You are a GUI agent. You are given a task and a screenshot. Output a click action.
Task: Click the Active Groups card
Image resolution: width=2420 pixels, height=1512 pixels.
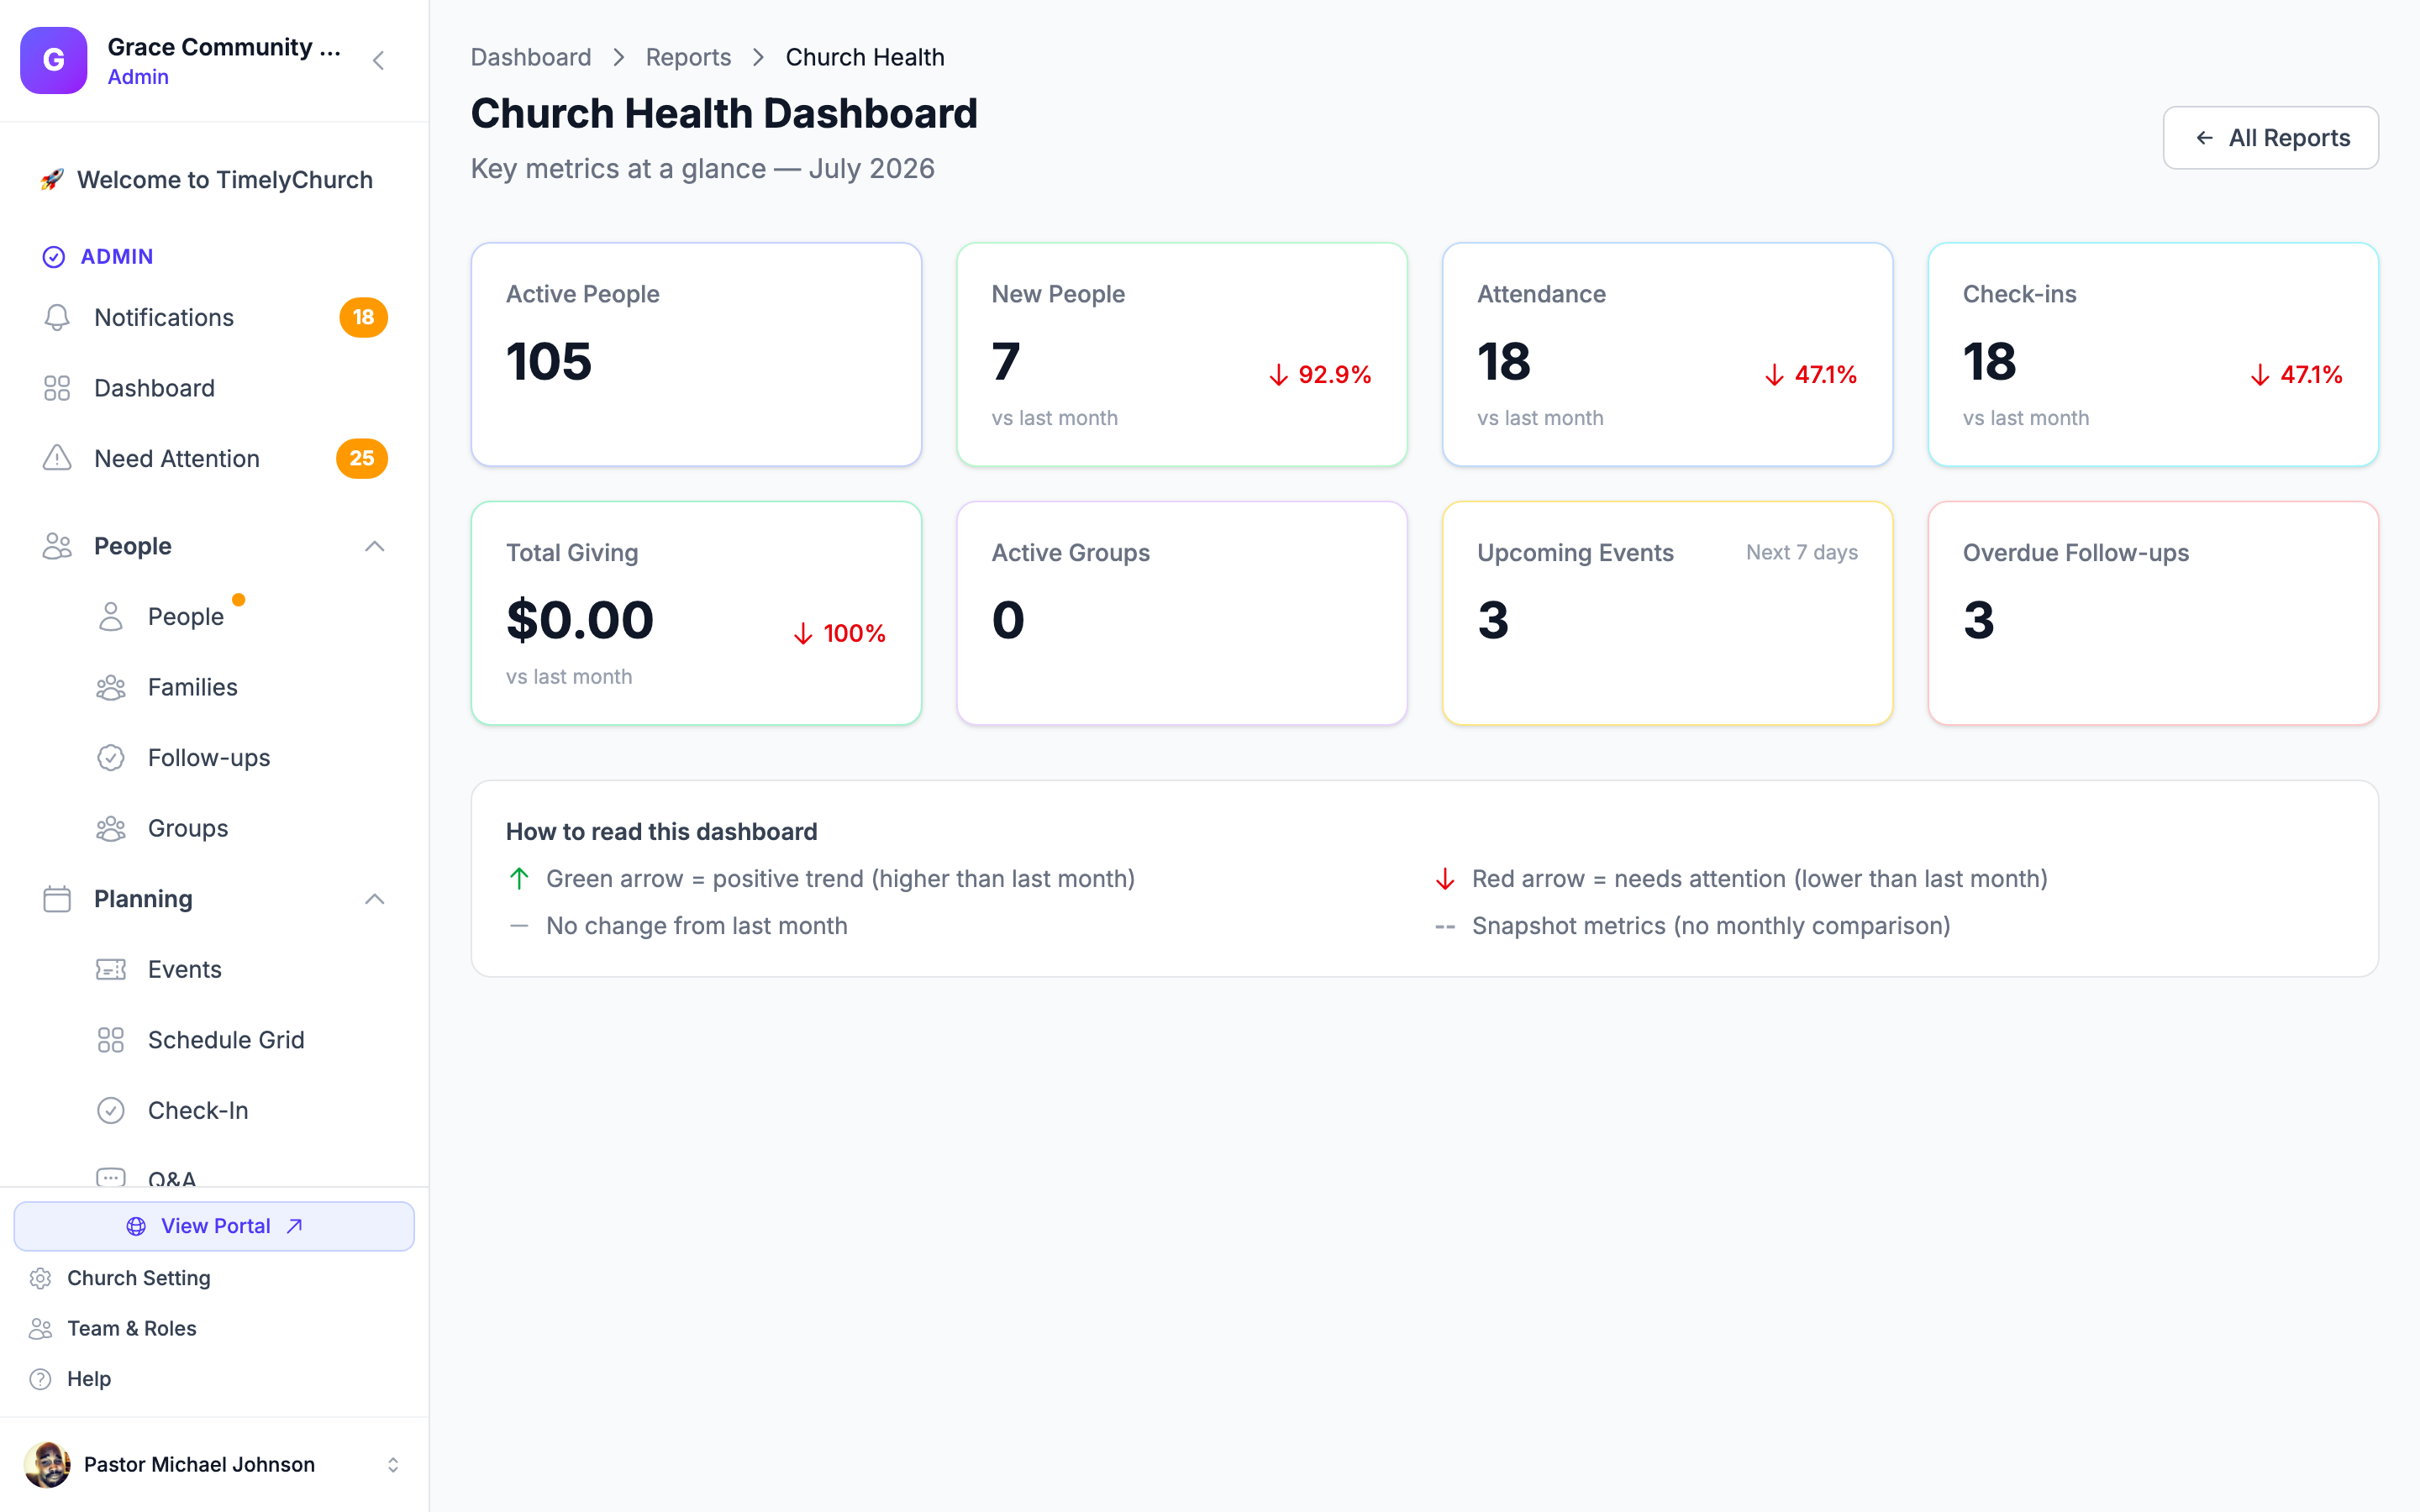(x=1182, y=613)
